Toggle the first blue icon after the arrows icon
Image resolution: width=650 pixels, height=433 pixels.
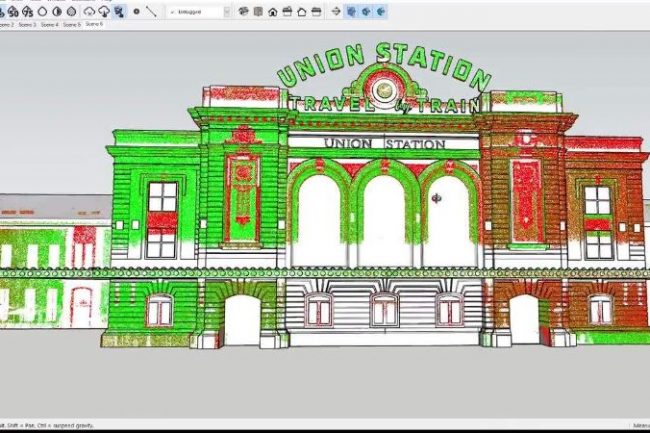tap(353, 11)
